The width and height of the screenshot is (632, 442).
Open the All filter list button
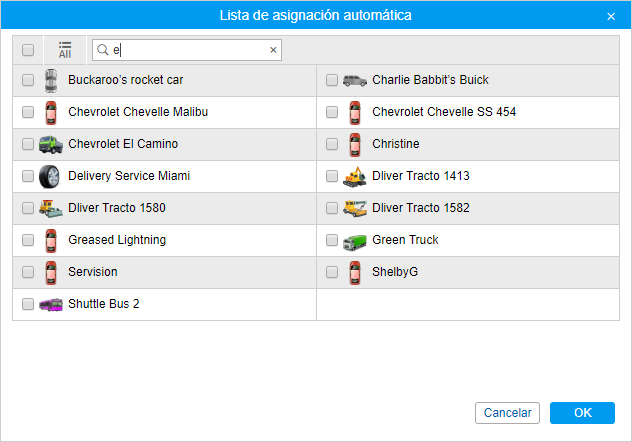click(65, 50)
